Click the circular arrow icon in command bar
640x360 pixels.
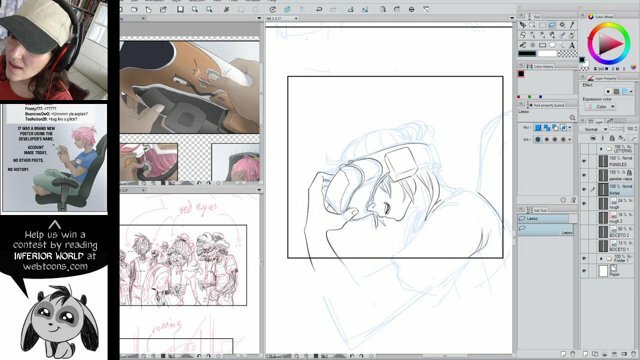click(x=272, y=9)
